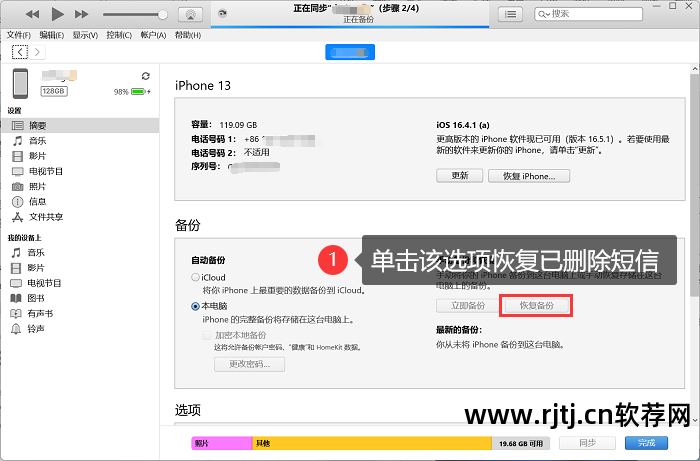Click the sync activity spinner icon
This screenshot has width=700, height=461.
222,13
